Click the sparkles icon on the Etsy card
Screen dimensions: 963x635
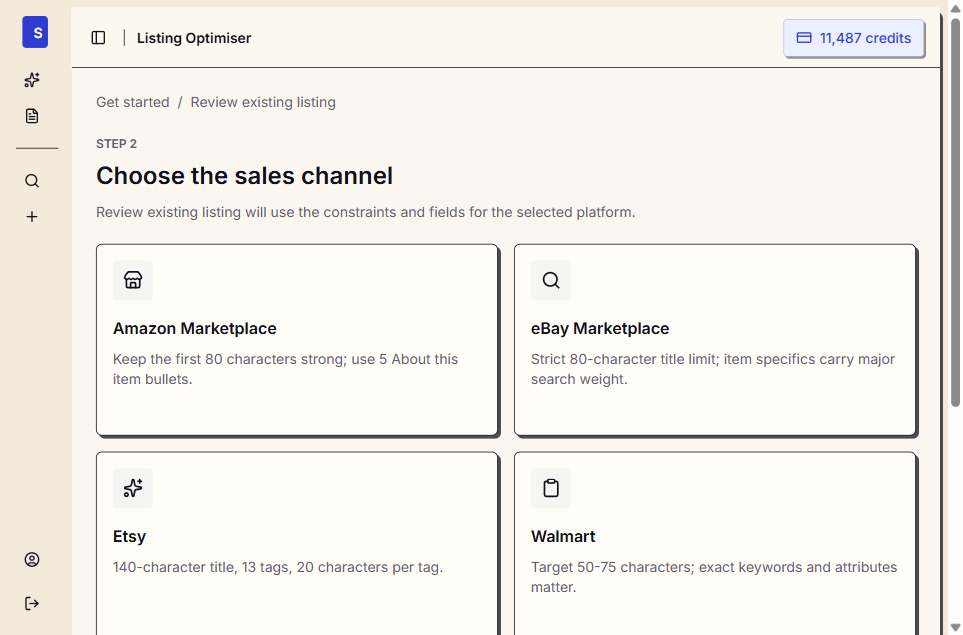tap(133, 488)
